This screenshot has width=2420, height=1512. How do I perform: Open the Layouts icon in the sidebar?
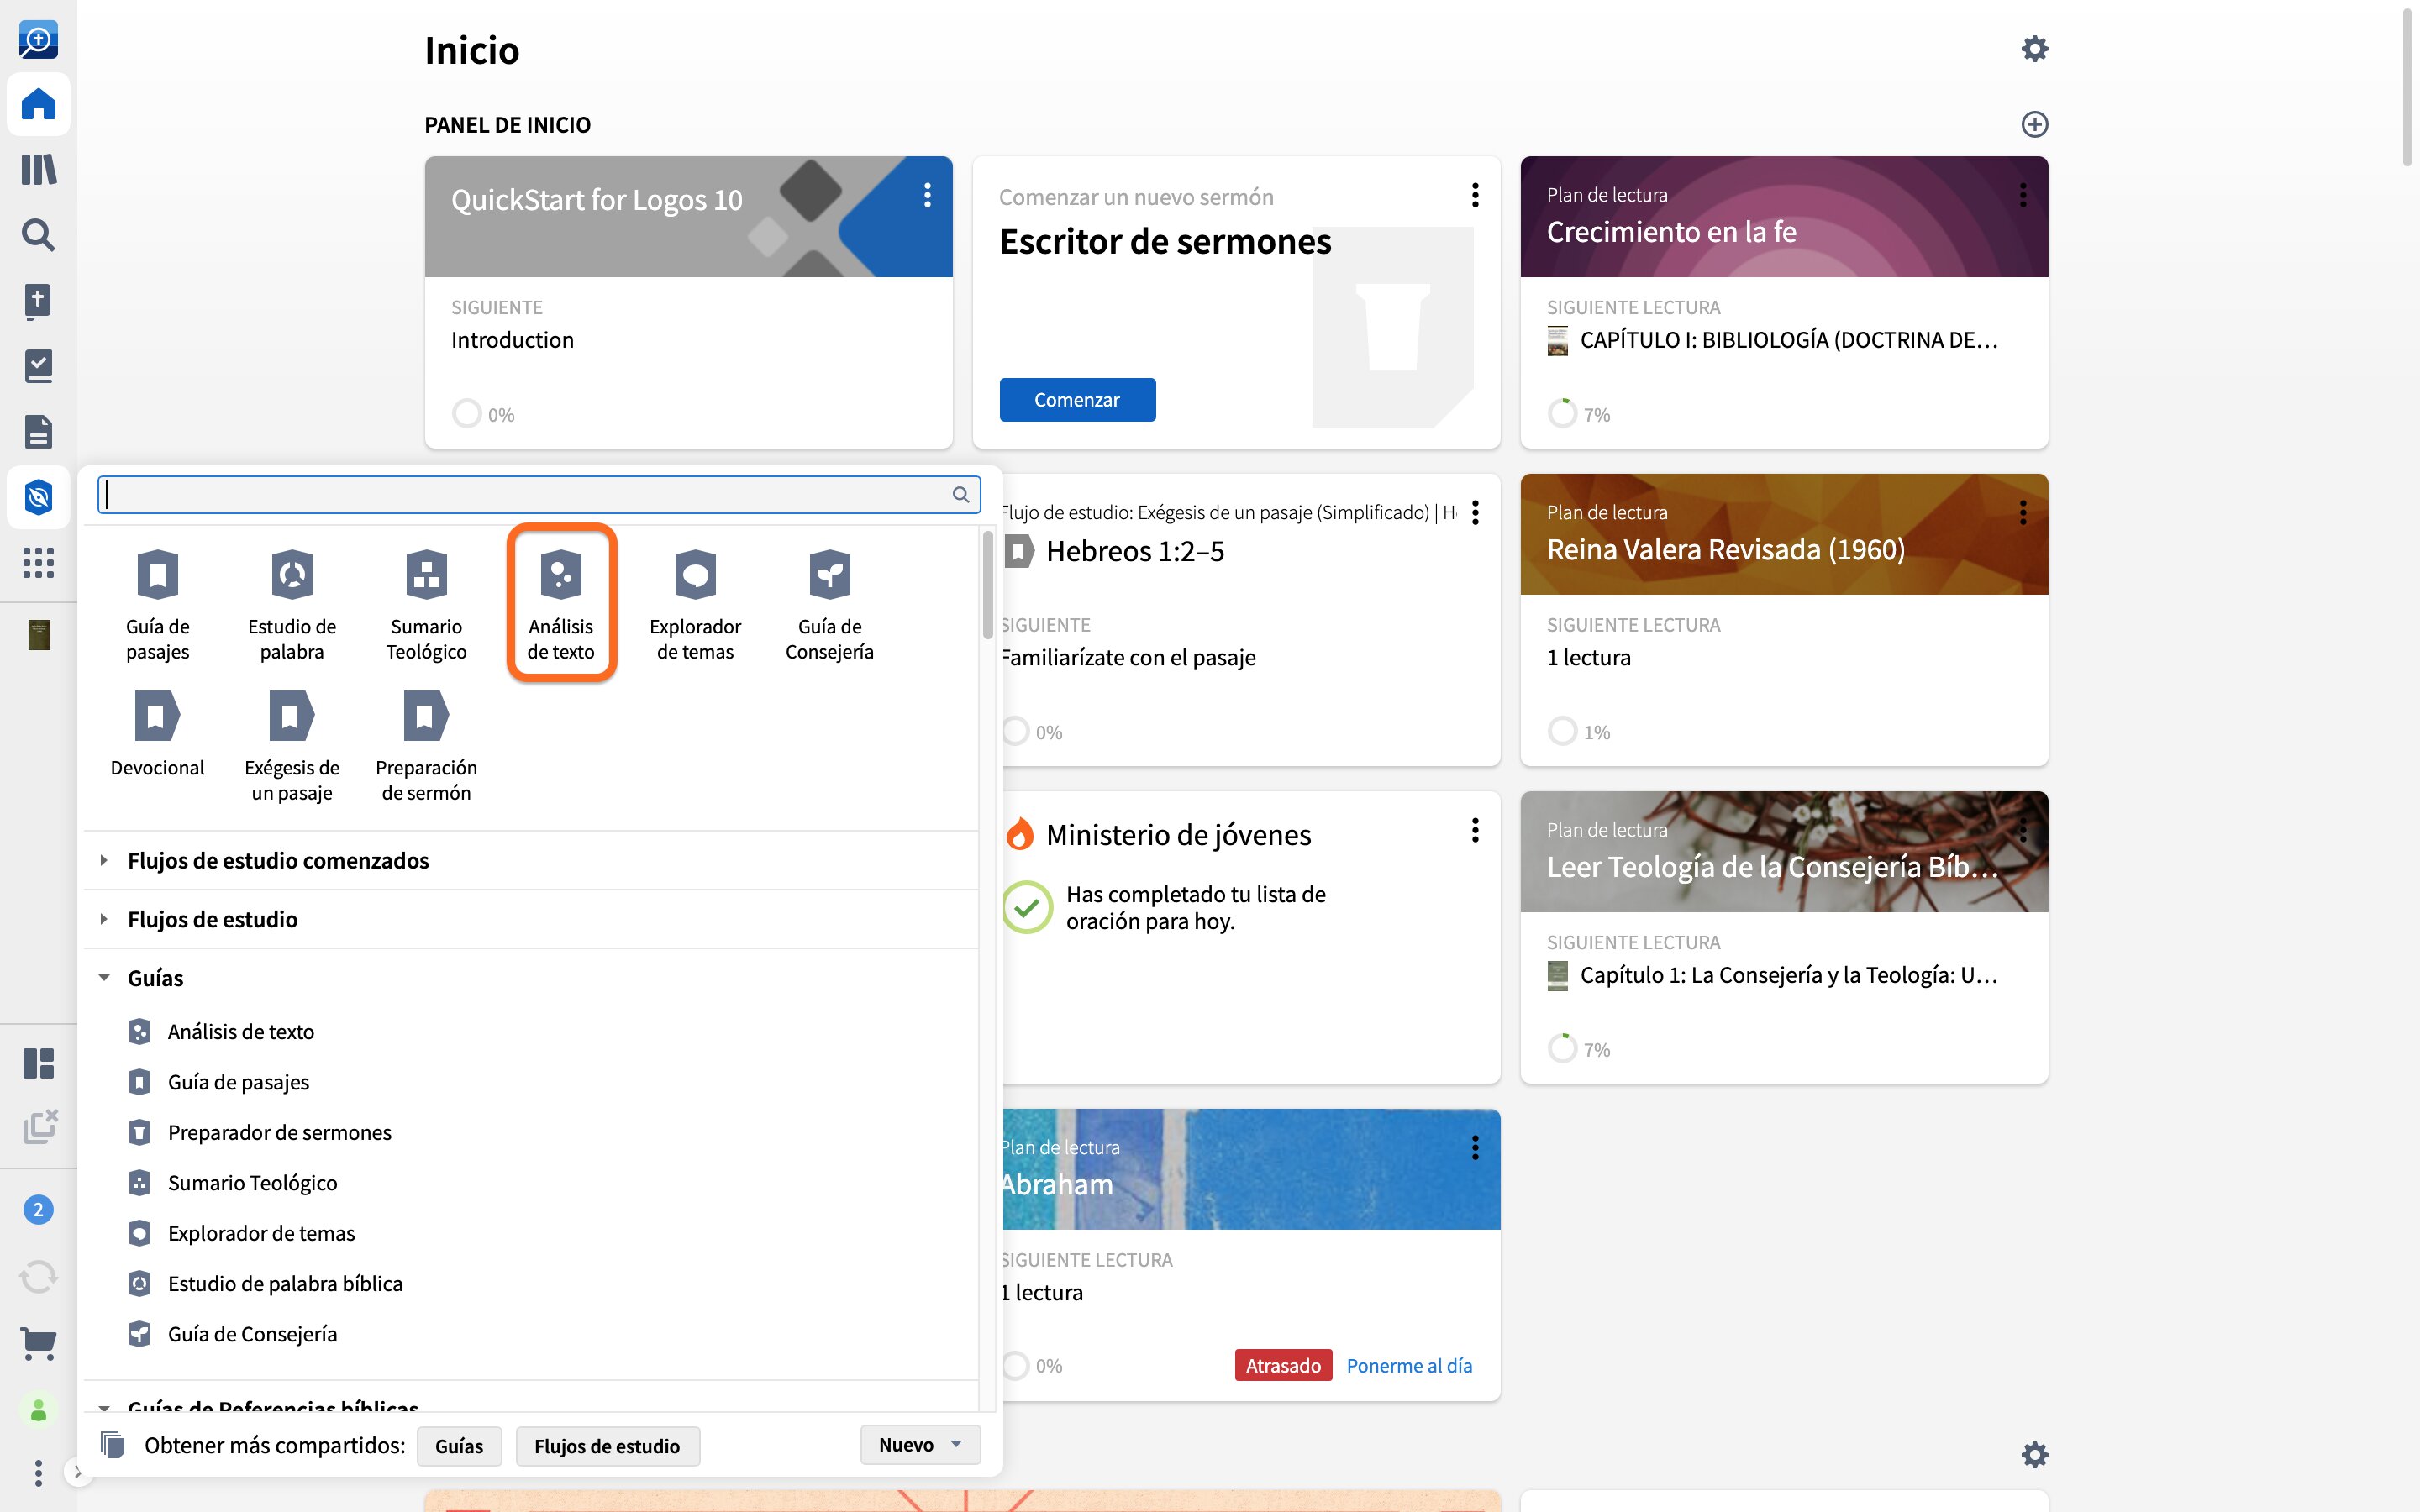click(x=38, y=1063)
